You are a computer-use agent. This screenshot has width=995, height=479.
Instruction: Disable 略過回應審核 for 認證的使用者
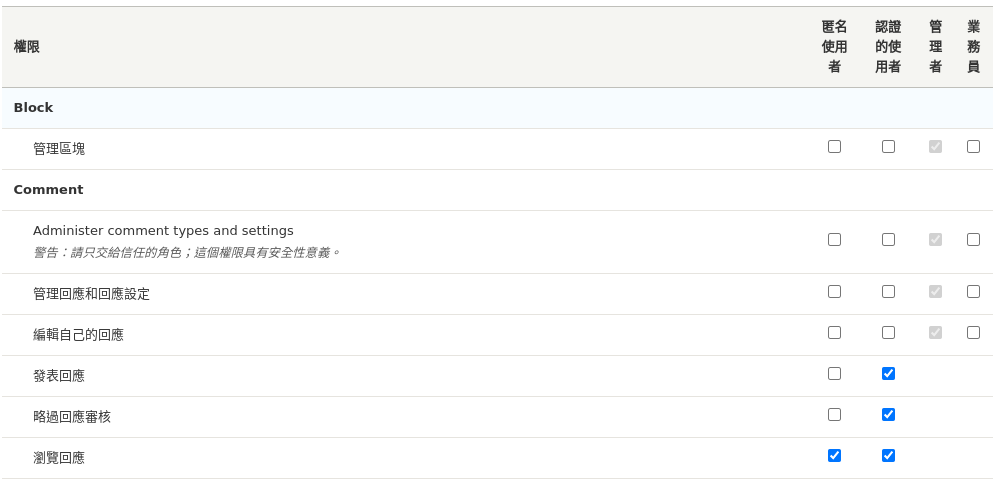tap(888, 414)
